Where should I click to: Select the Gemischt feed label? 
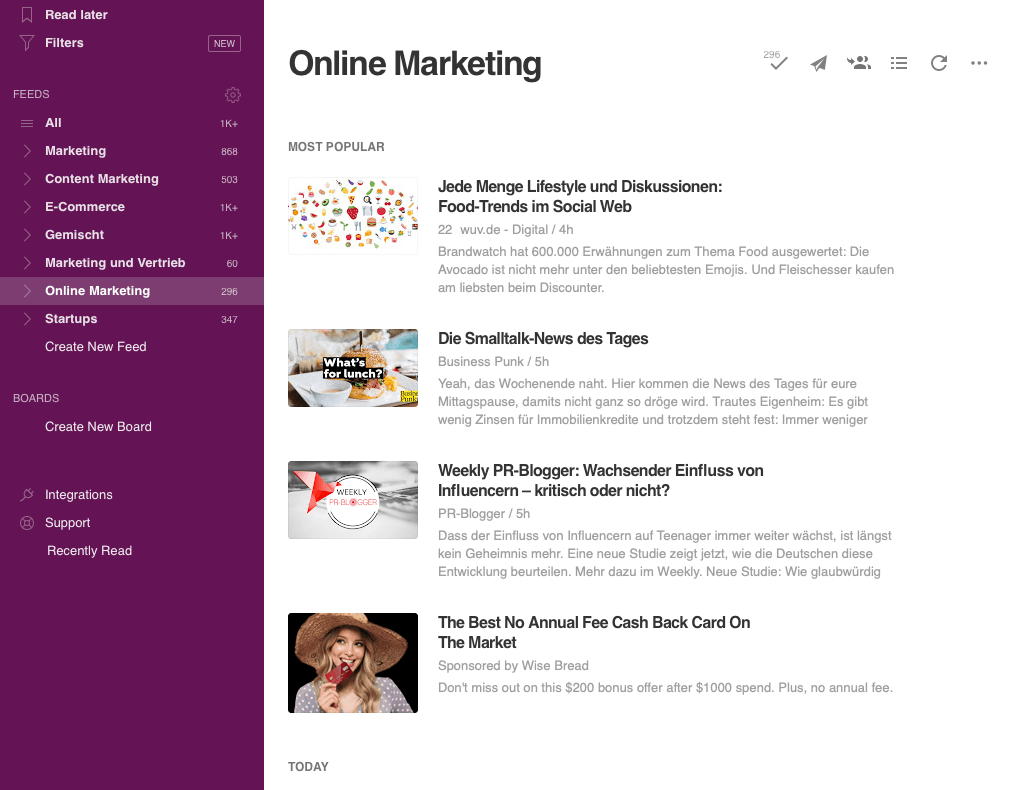(75, 235)
